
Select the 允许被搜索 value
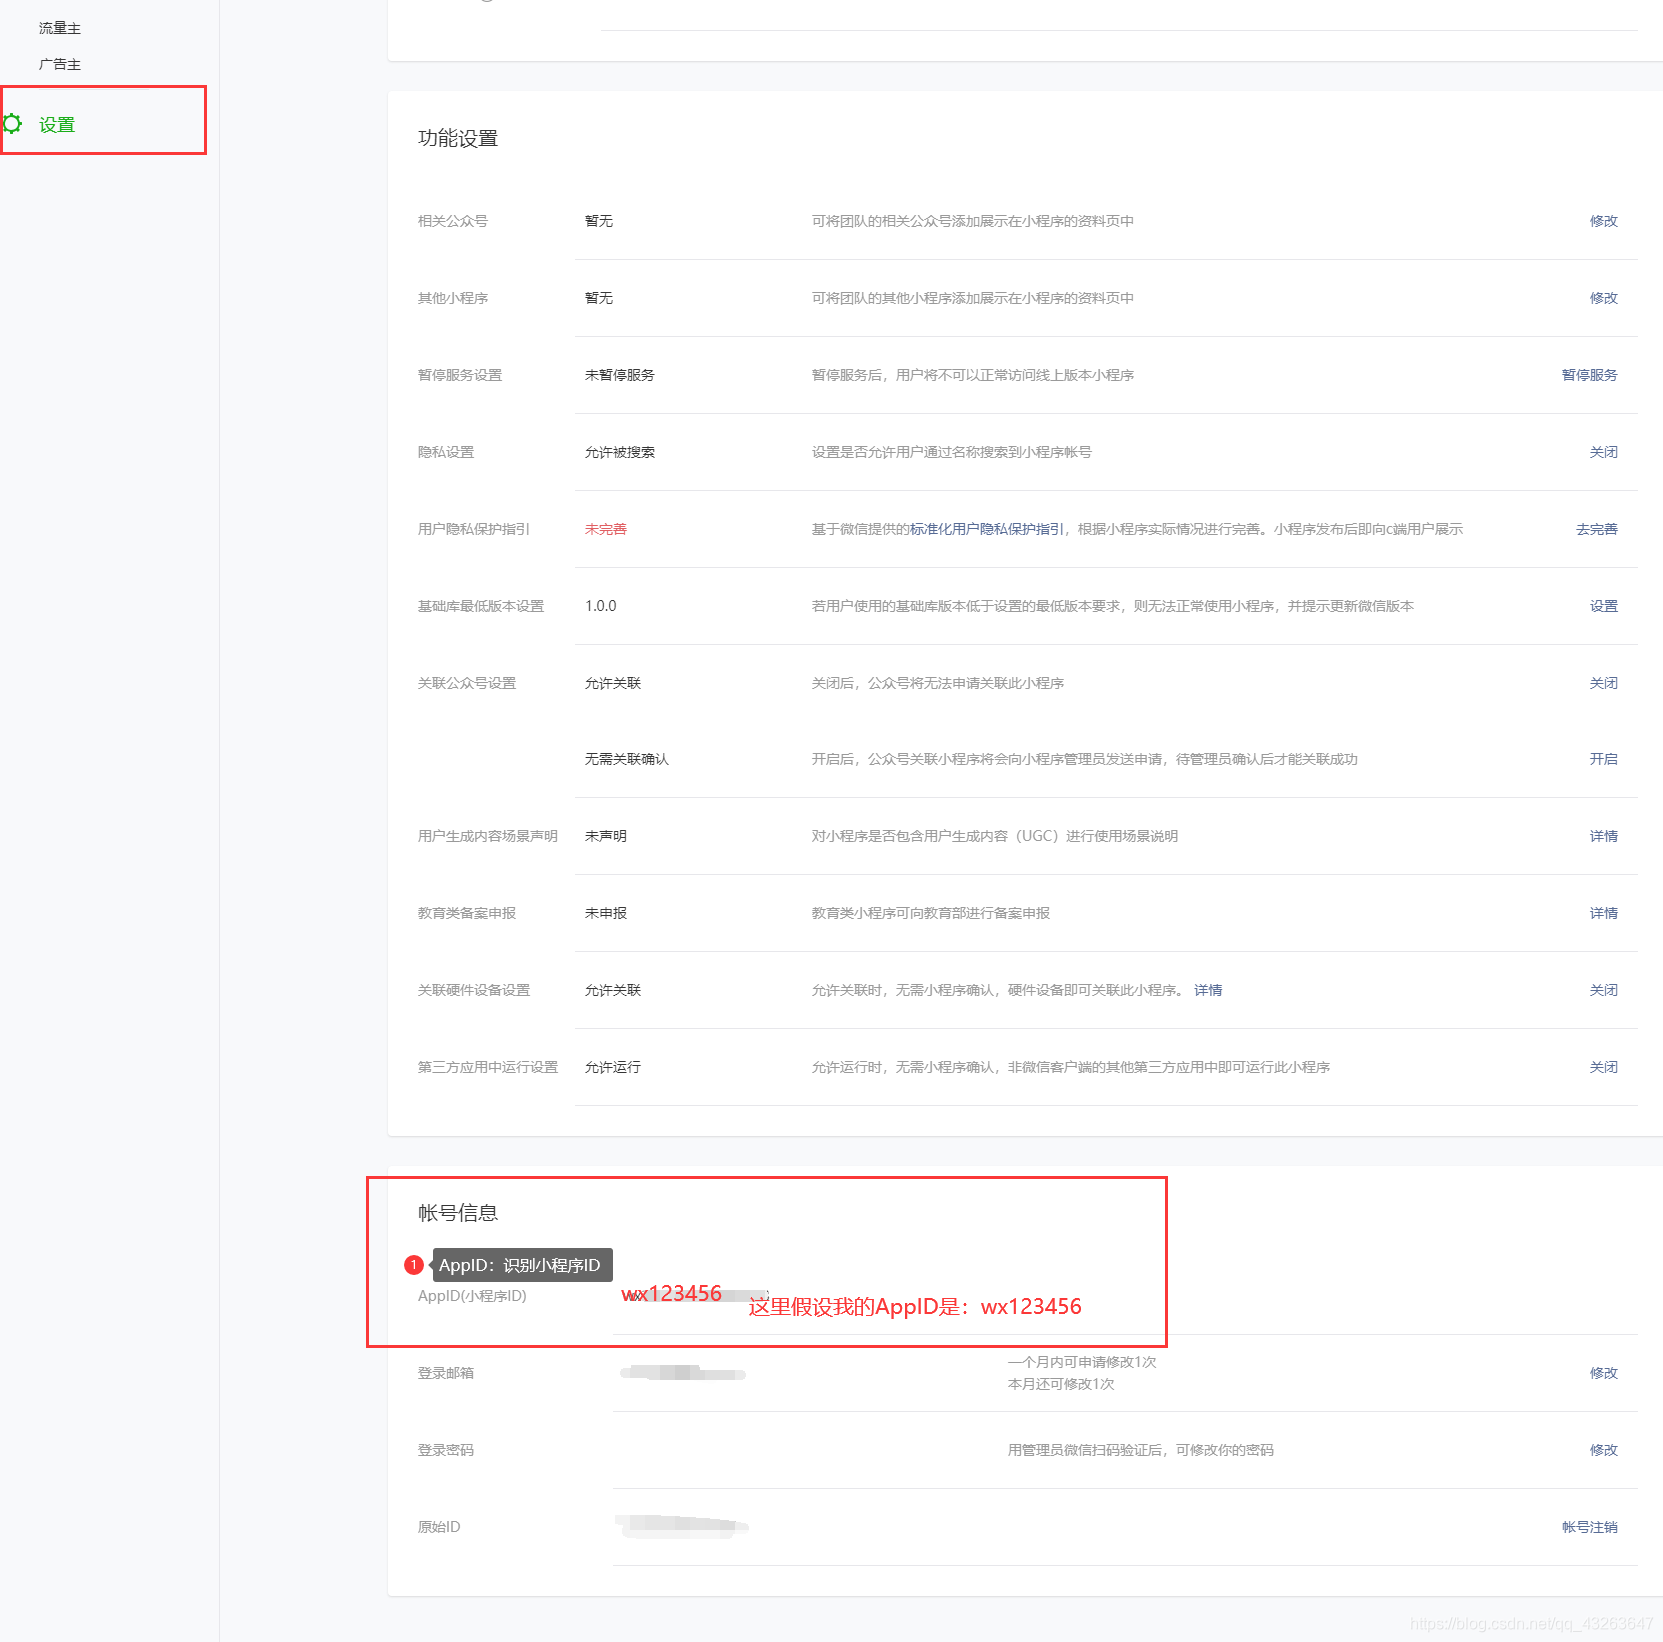[x=620, y=452]
